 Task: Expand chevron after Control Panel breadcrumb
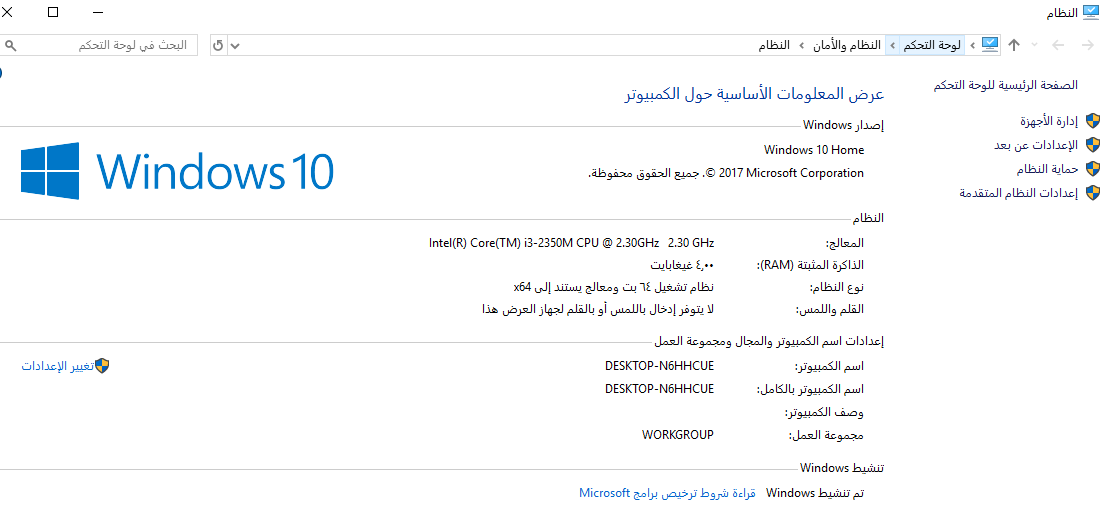tap(892, 45)
